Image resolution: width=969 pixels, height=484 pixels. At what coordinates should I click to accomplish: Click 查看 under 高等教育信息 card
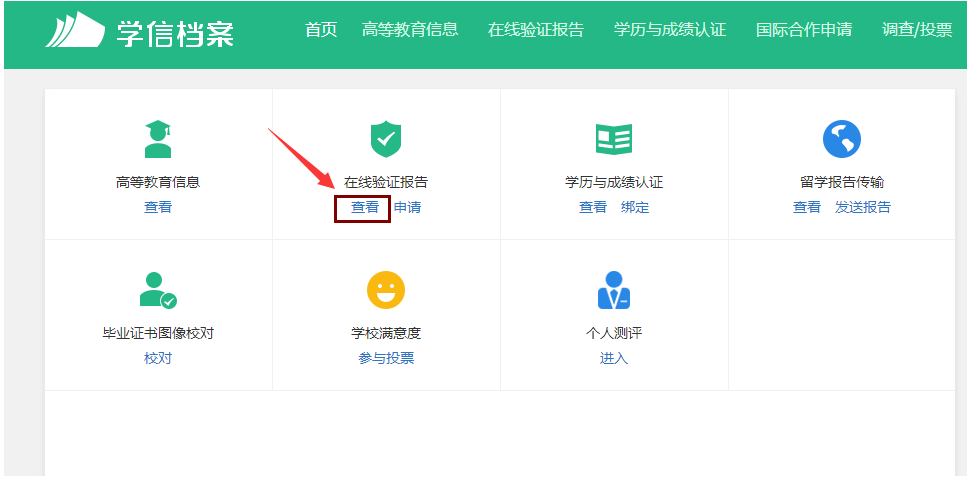(158, 207)
